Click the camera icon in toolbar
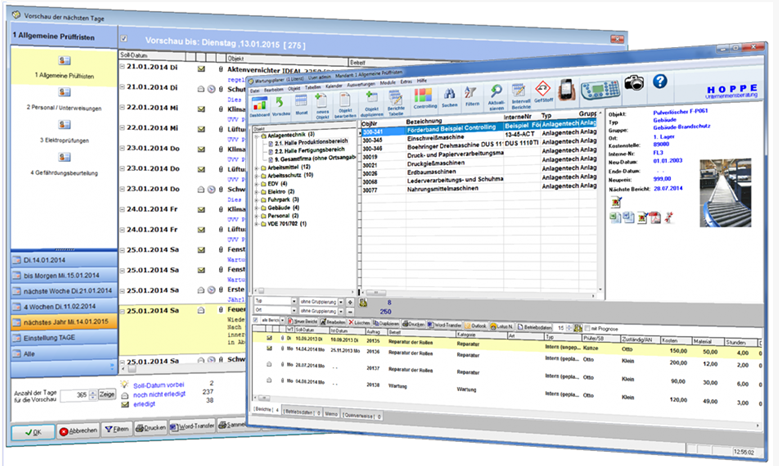The image size is (779, 466). 634,82
